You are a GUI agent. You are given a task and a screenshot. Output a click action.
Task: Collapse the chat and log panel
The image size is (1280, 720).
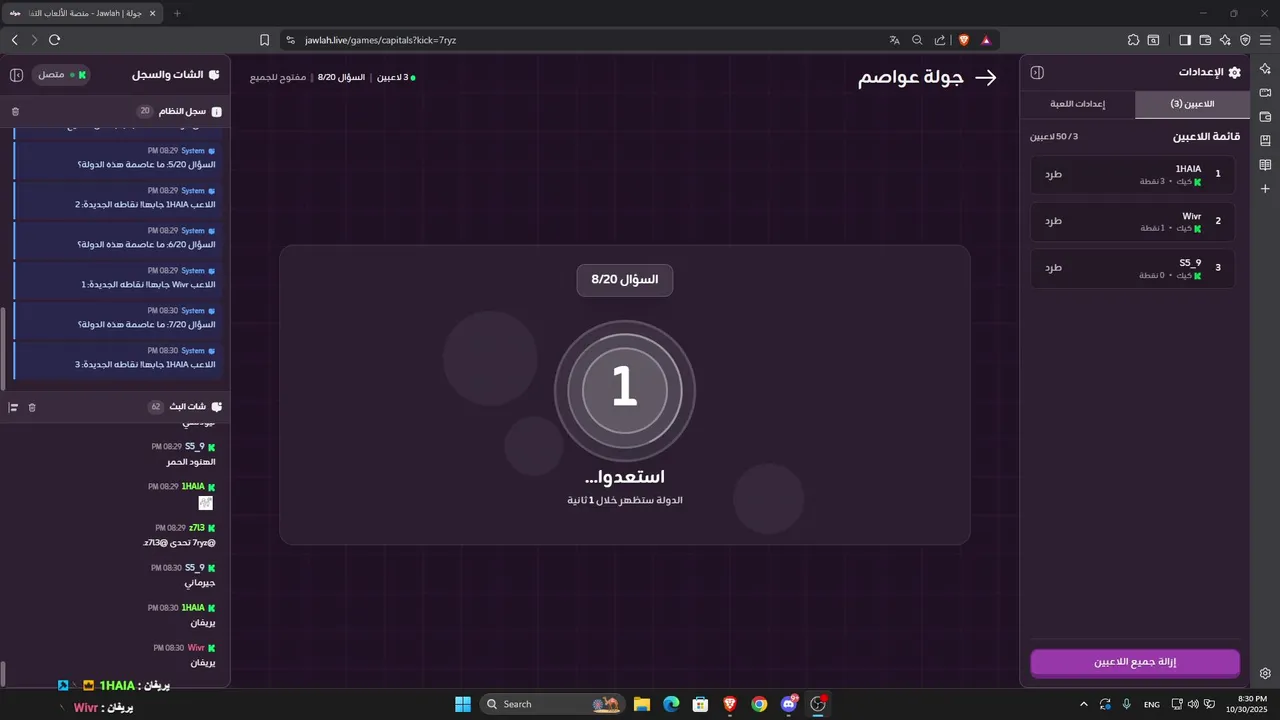coord(16,75)
